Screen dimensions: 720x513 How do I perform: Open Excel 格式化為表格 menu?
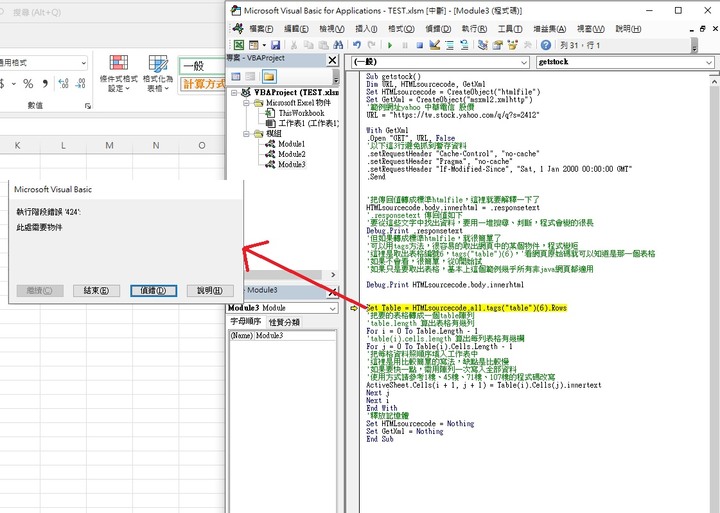tap(158, 73)
